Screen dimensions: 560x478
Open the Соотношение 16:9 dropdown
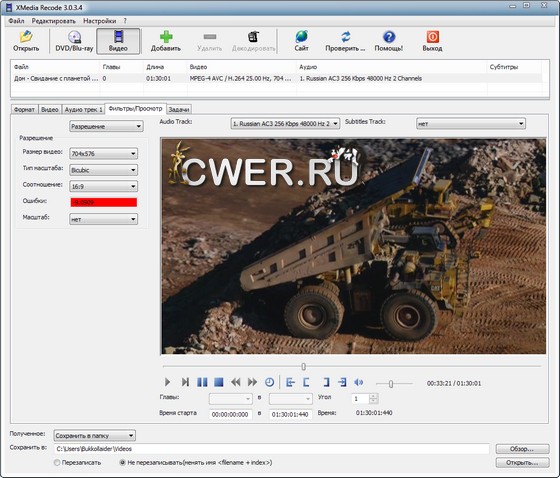[103, 186]
